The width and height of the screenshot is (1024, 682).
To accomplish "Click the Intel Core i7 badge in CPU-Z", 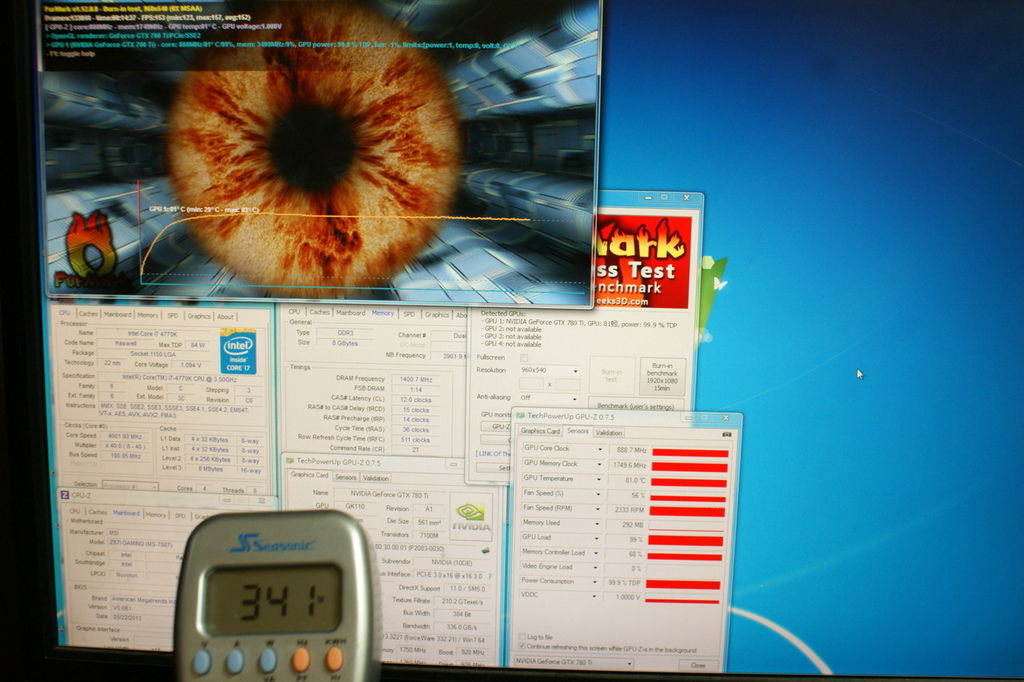I will click(238, 353).
